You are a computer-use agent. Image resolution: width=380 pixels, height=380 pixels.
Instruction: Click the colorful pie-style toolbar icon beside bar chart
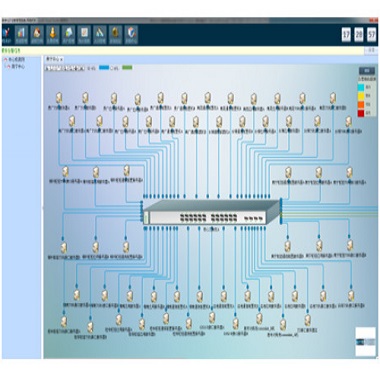pos(37,35)
